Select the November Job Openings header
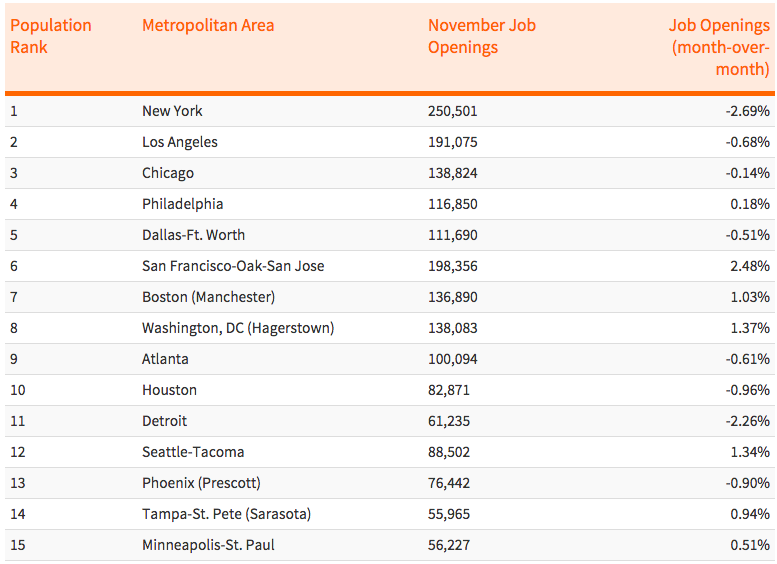 [x=481, y=36]
